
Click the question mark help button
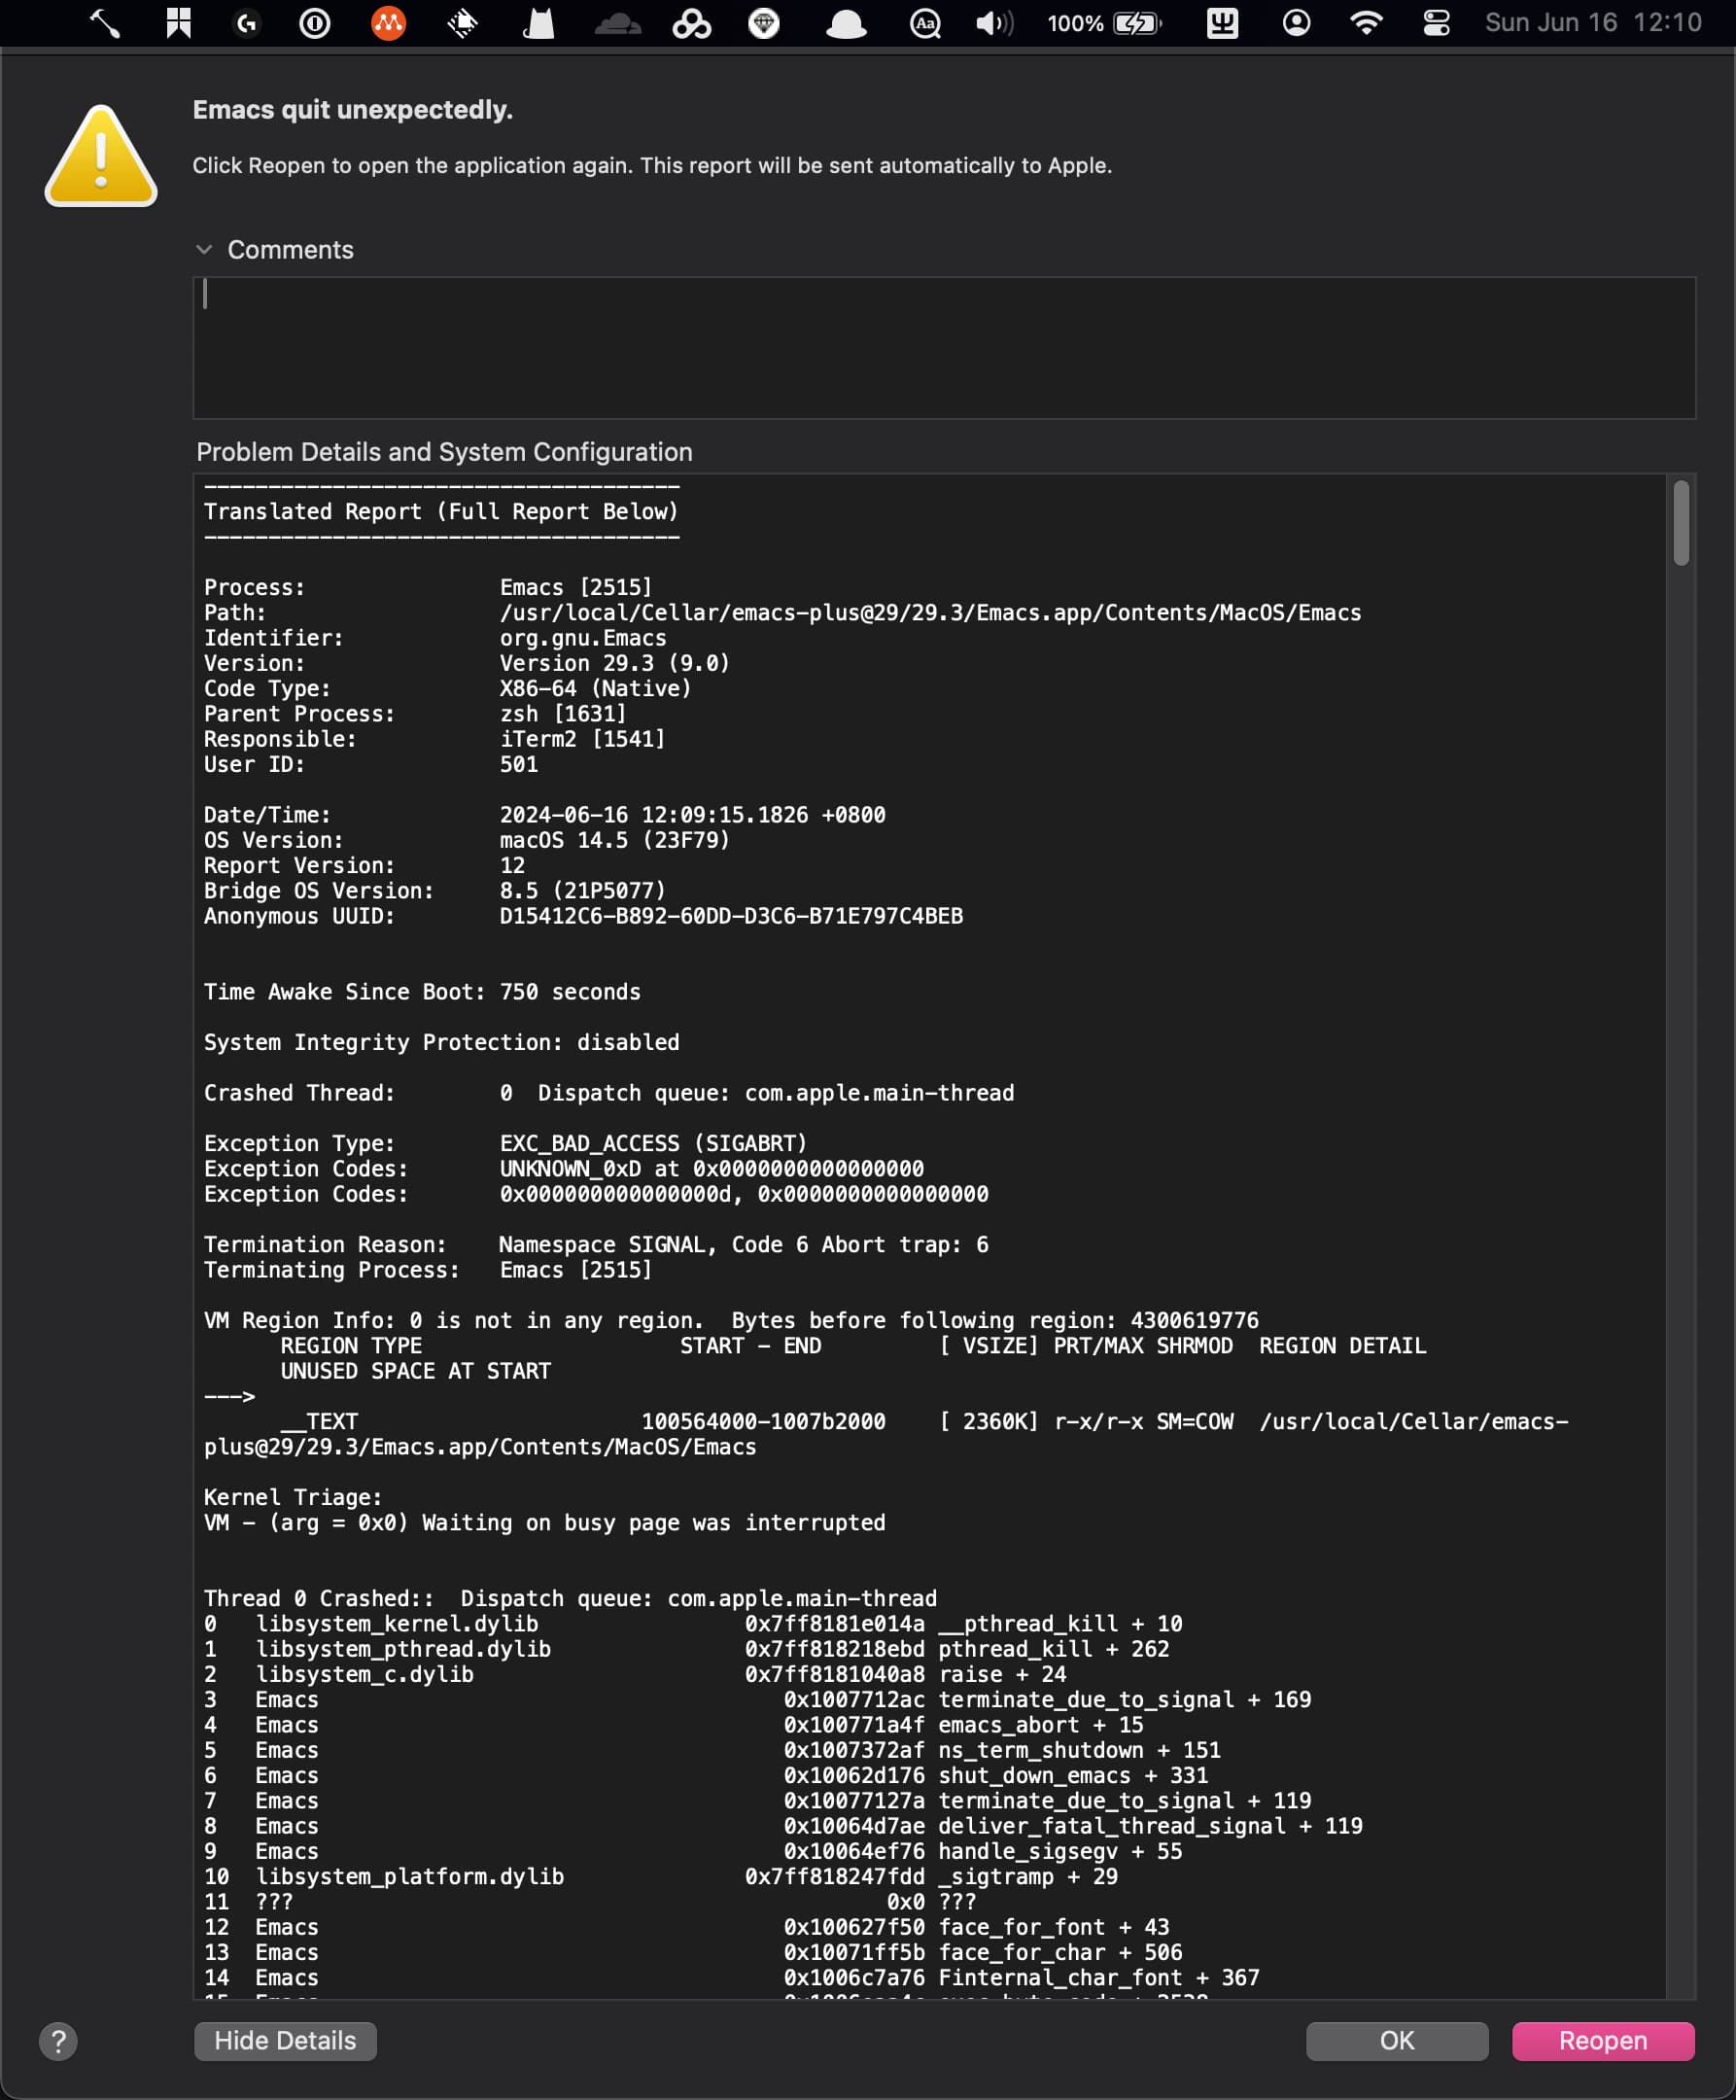pos(58,2041)
